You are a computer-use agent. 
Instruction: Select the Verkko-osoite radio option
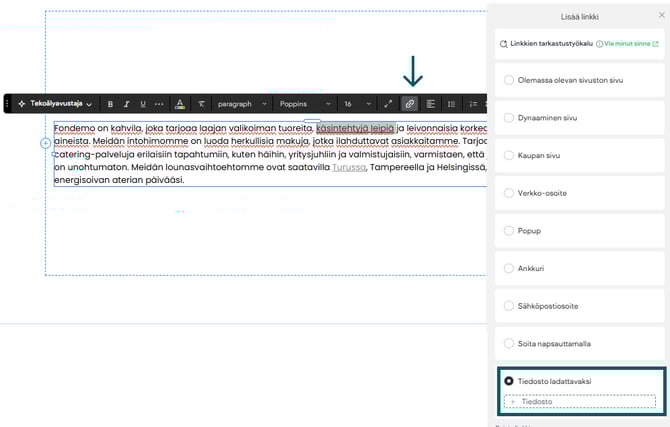click(510, 192)
